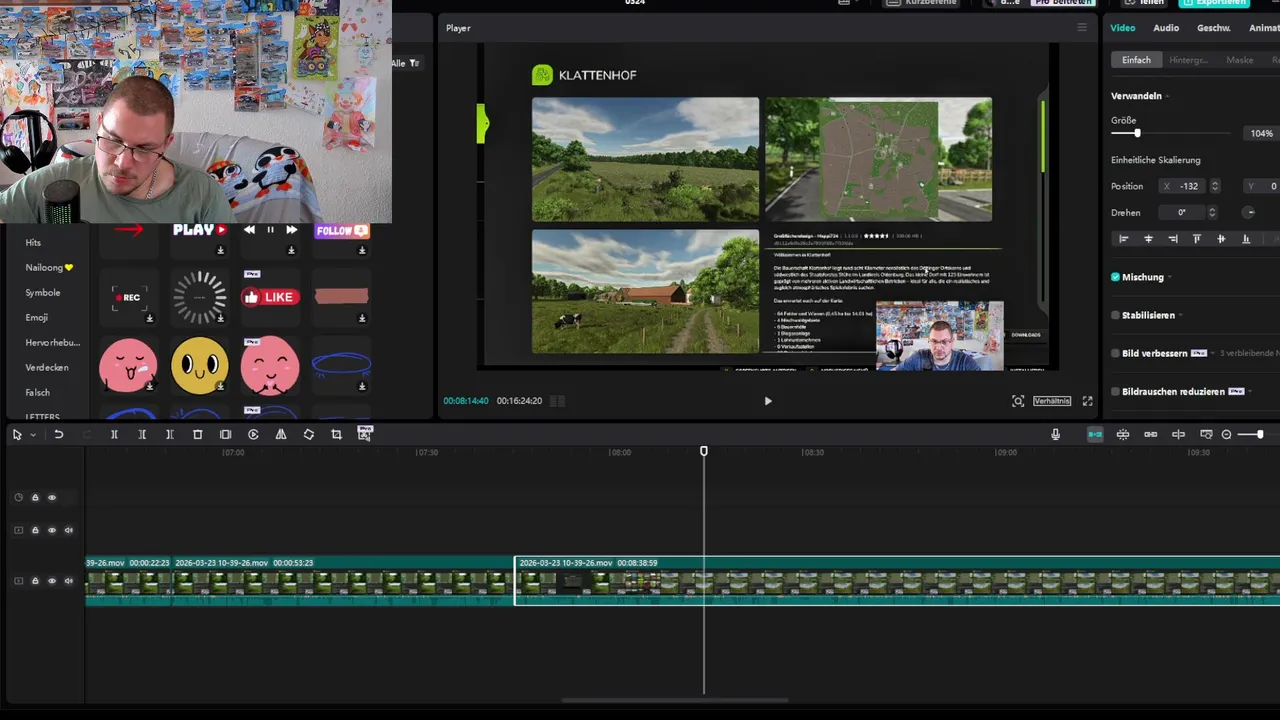Adjust the Größe size slider

click(x=1137, y=133)
